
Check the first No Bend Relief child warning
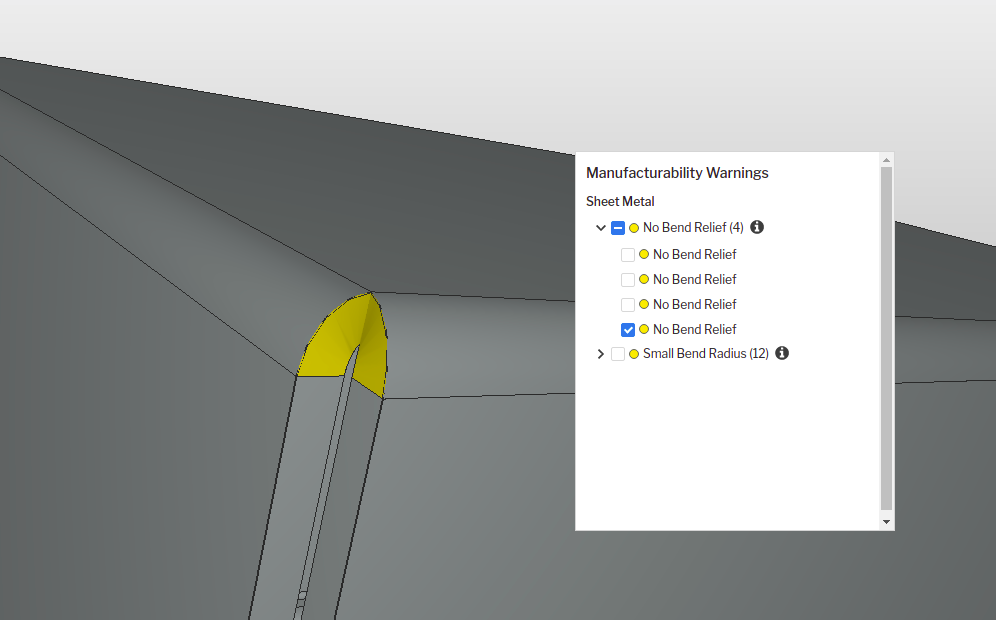coord(627,254)
